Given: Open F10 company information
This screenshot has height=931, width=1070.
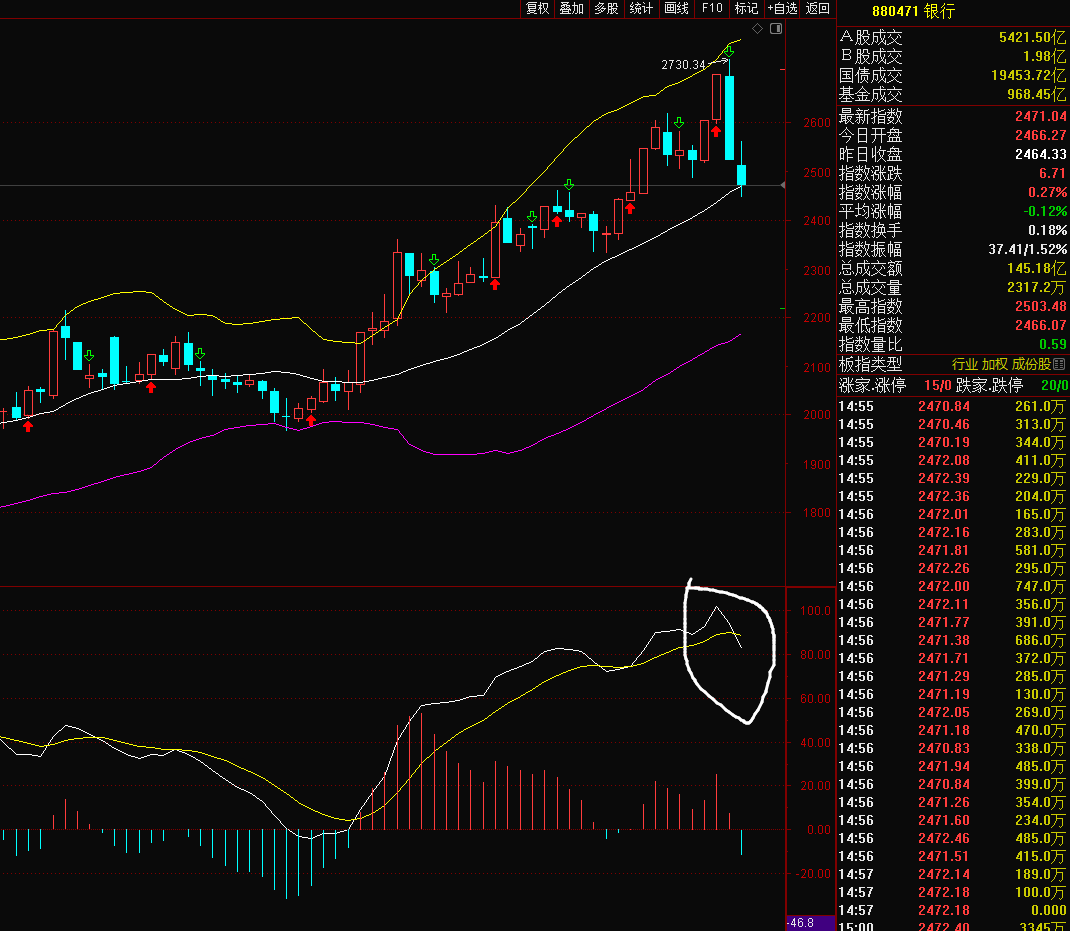Looking at the screenshot, I should coord(712,8).
